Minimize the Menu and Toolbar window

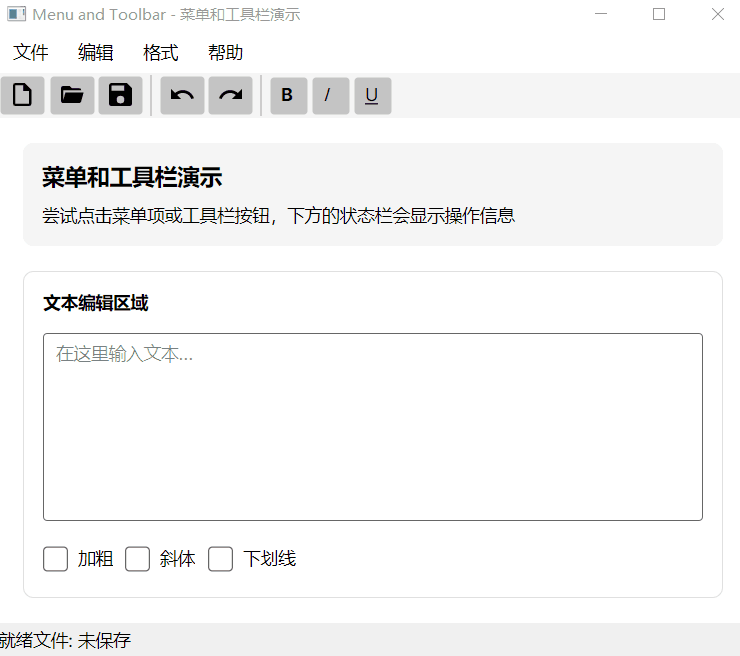coord(601,14)
